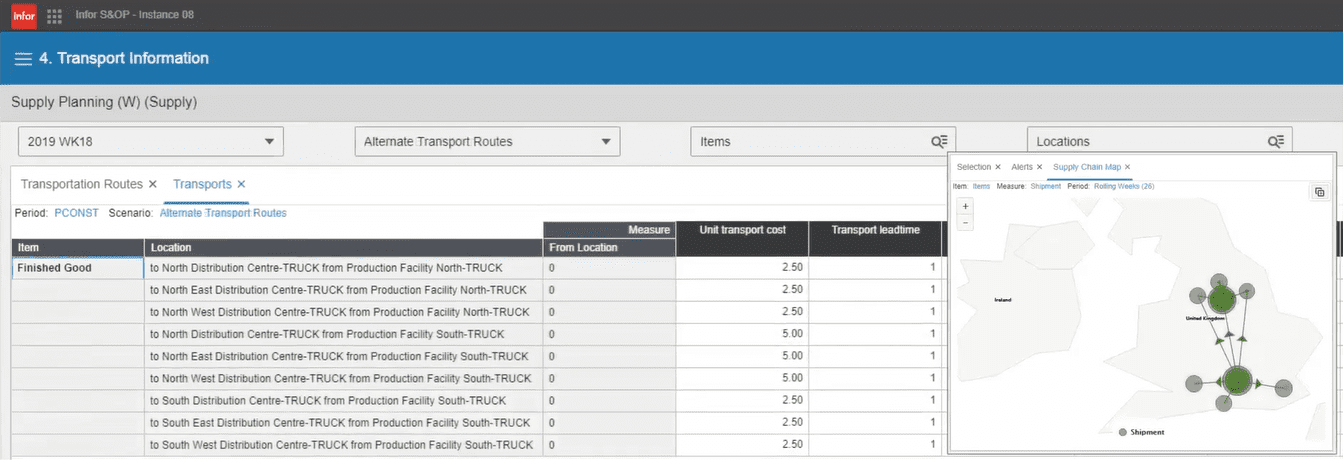Viewport: 1343px width, 460px height.
Task: Zoom in on the supply chain map
Action: 965,206
